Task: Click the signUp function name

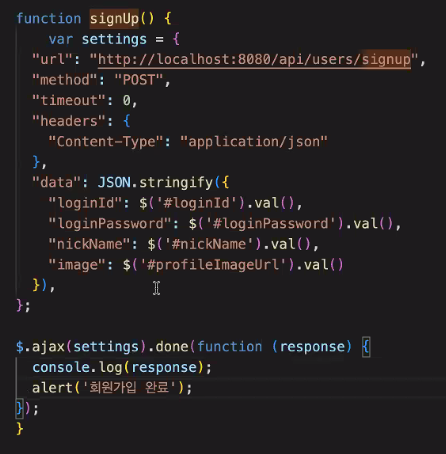Action: tap(114, 18)
